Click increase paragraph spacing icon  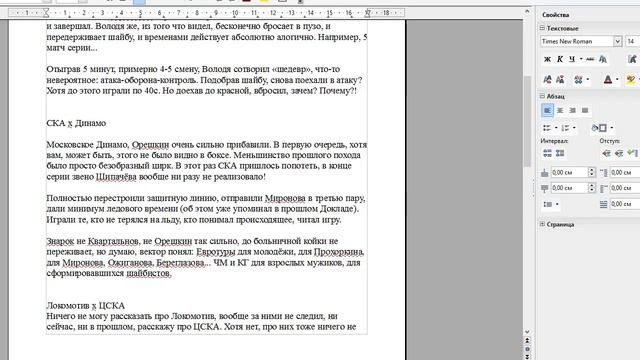[x=547, y=153]
